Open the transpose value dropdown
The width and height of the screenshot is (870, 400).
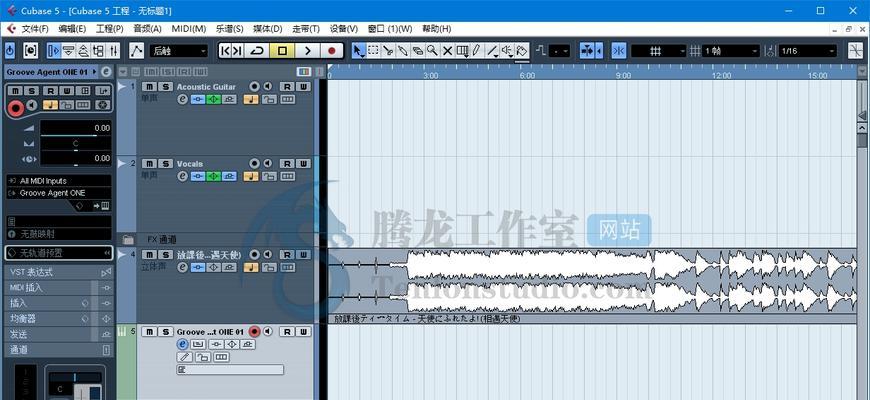click(x=559, y=51)
